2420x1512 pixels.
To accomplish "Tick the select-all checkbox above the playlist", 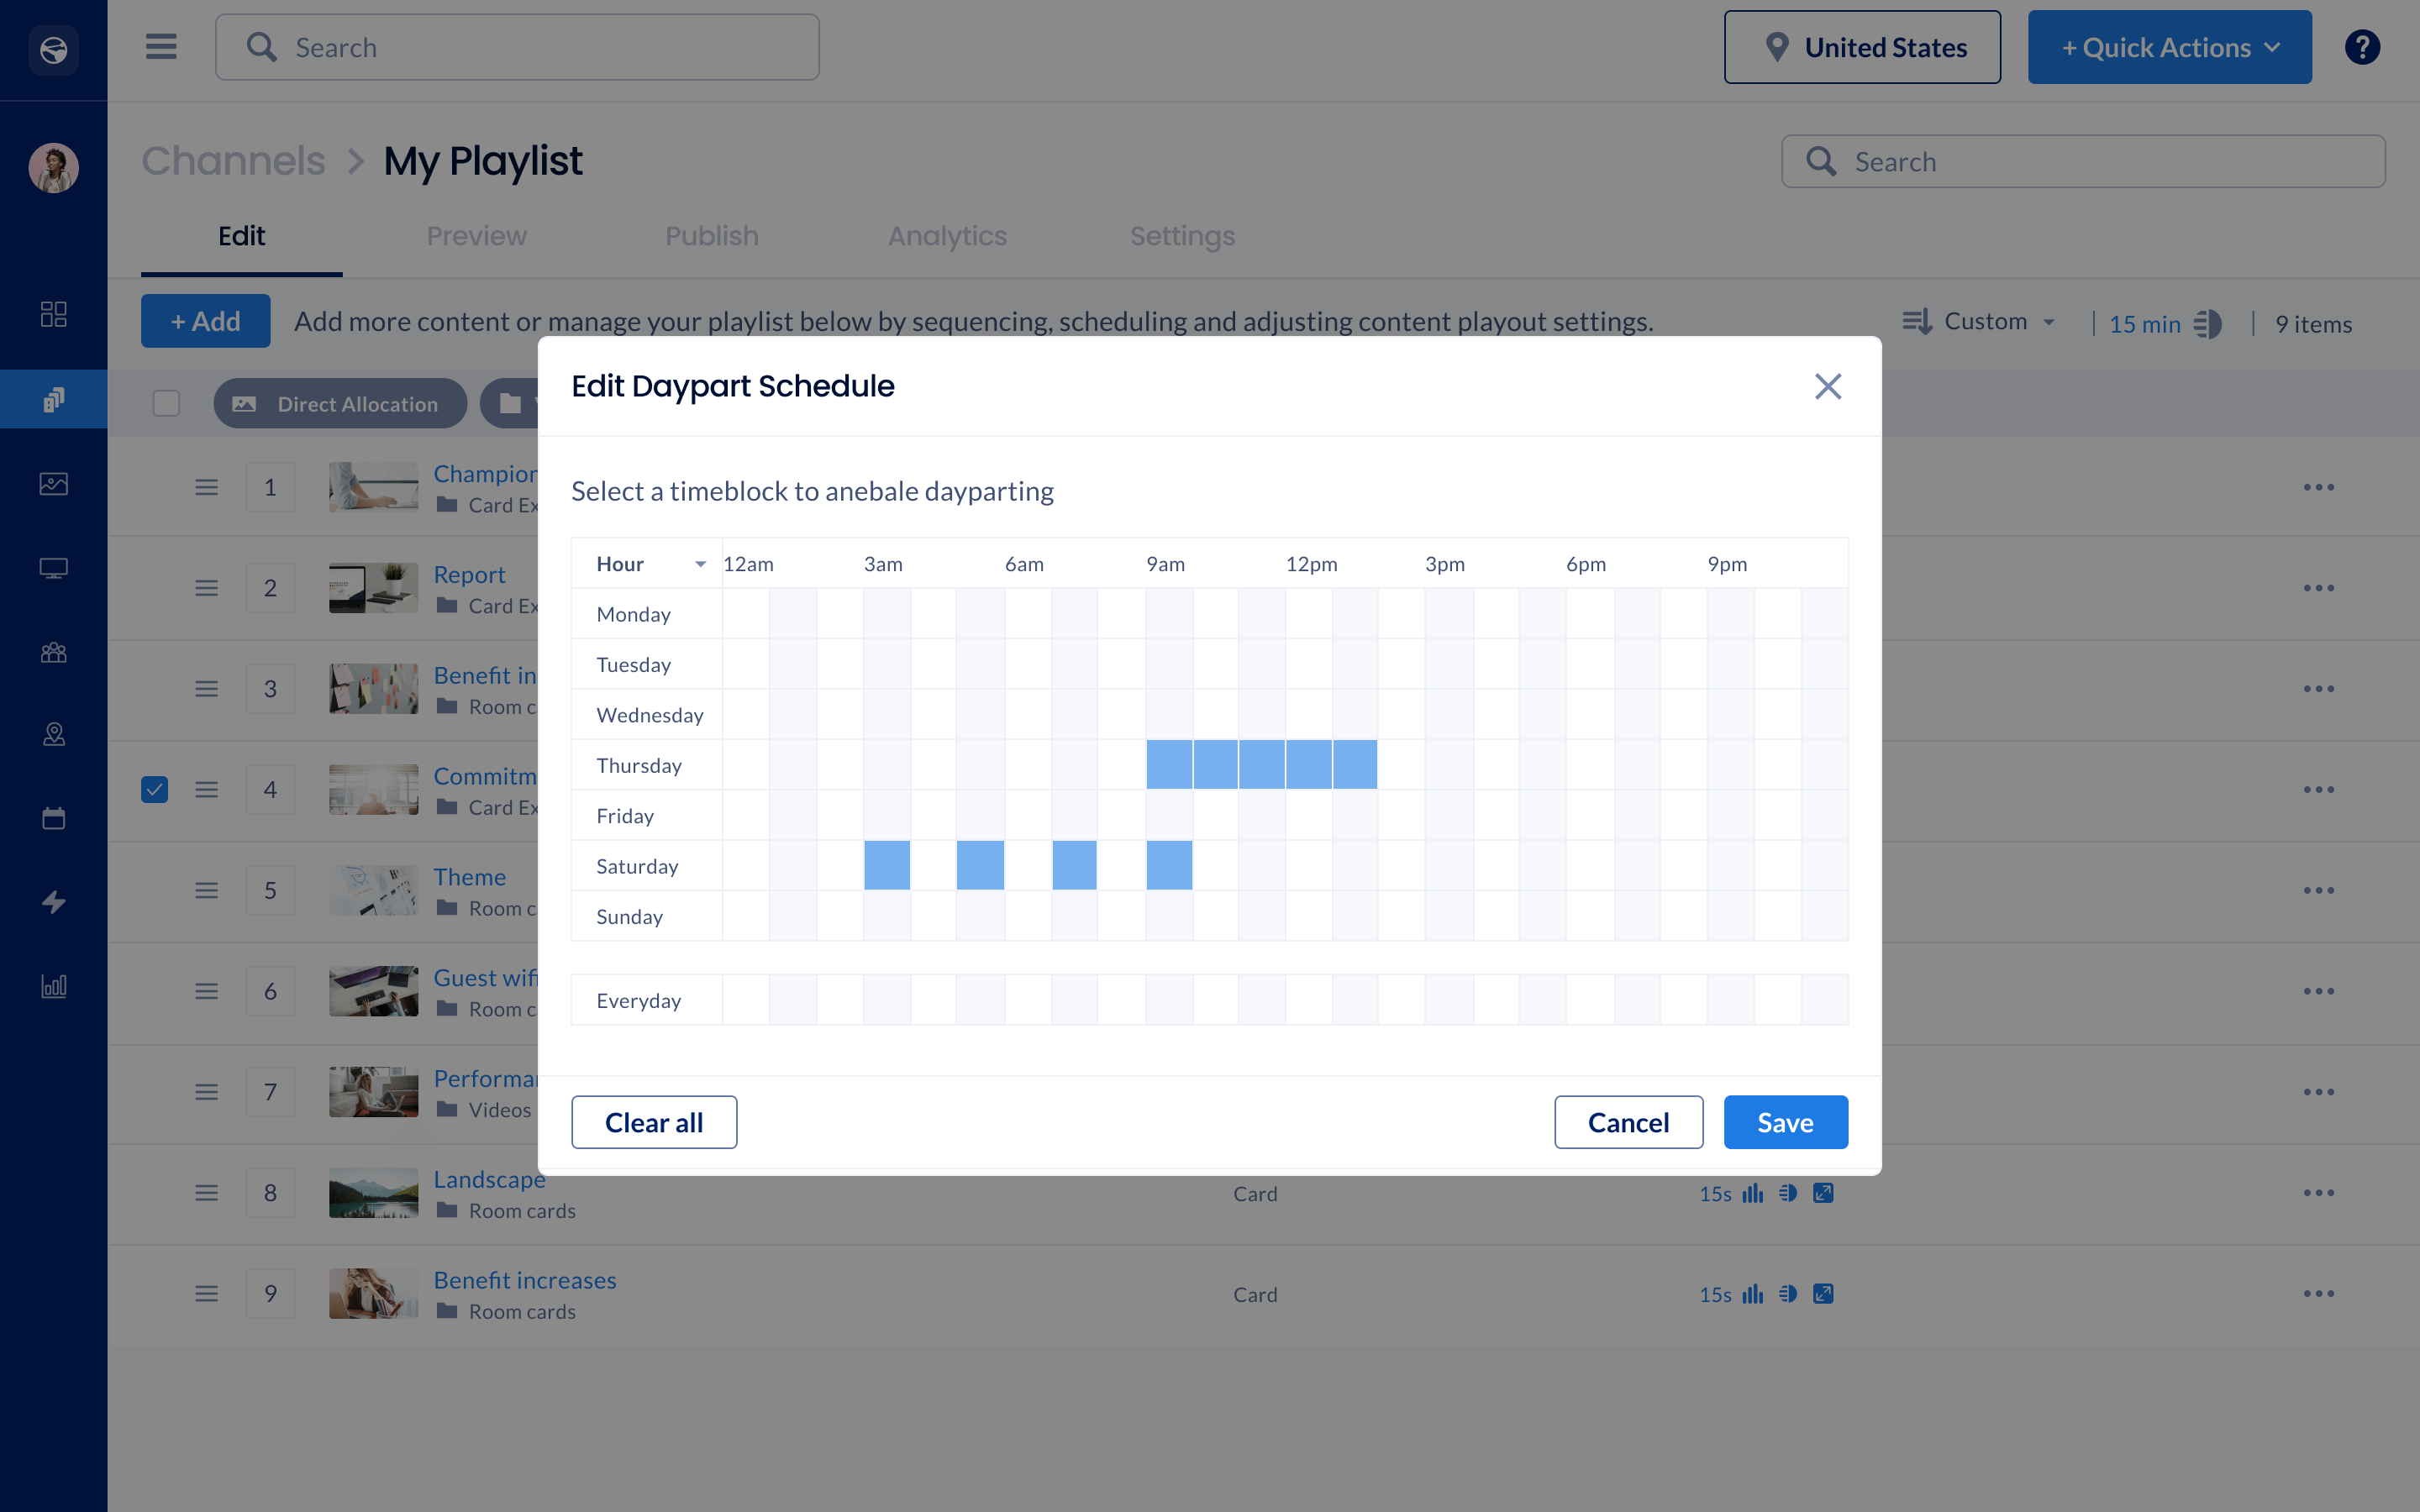I will (166, 403).
